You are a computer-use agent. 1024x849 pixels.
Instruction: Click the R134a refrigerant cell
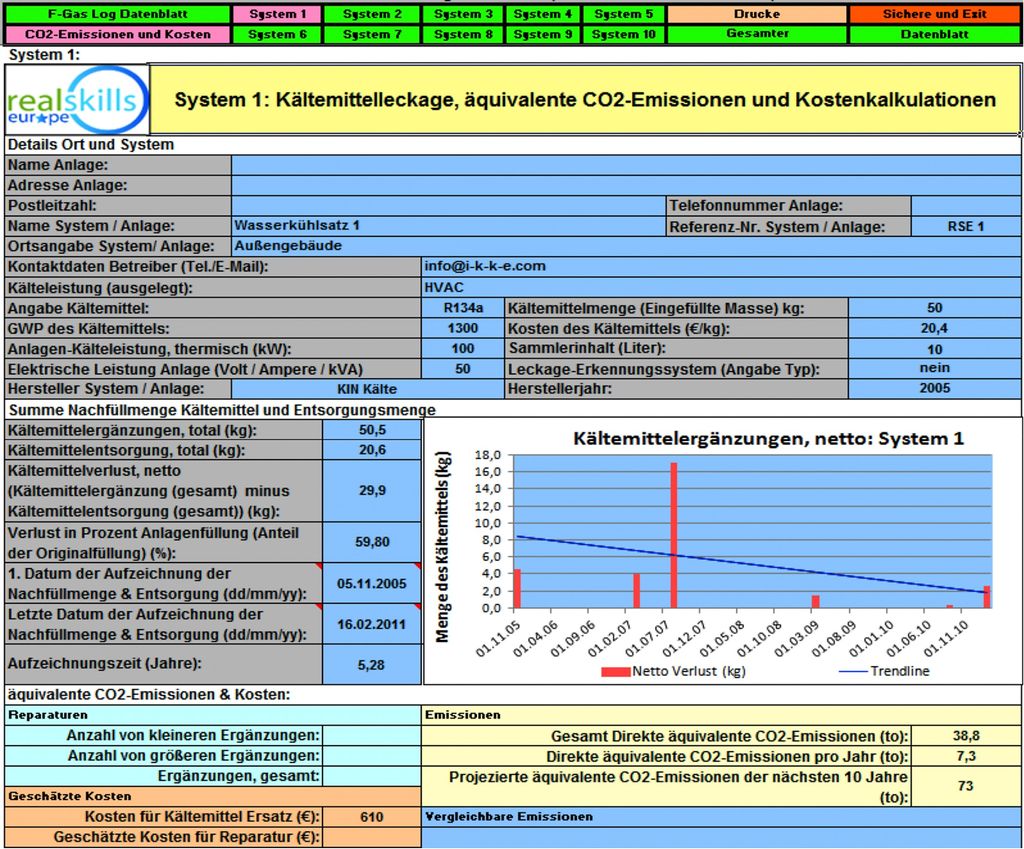[x=463, y=308]
